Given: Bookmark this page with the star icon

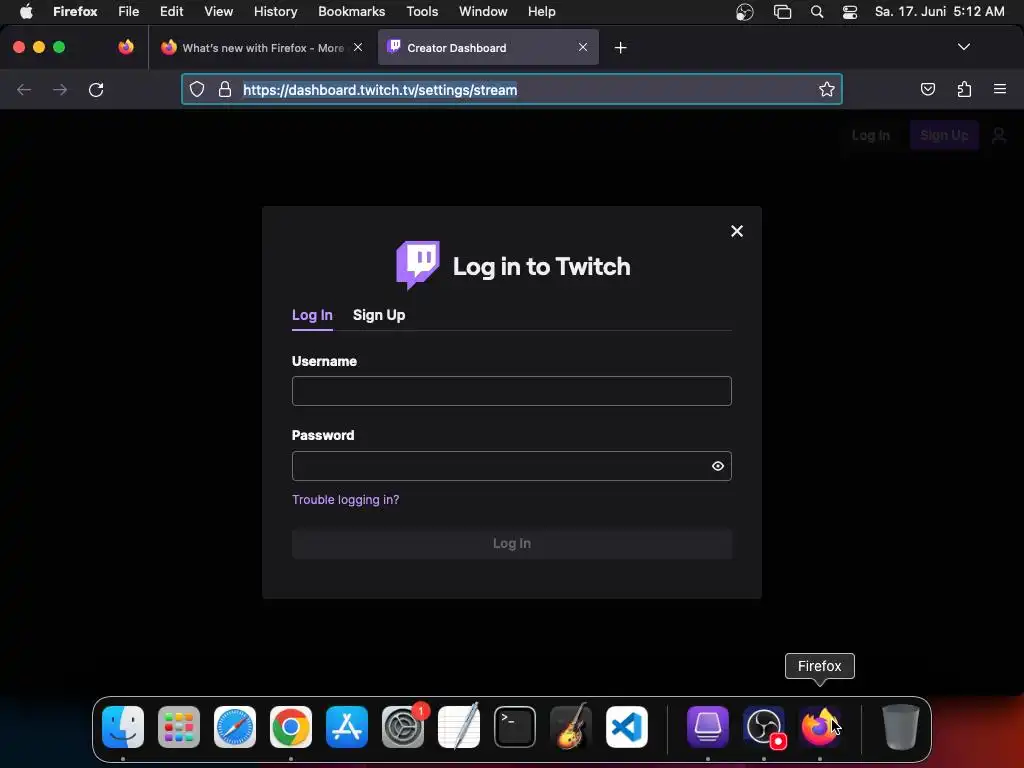Looking at the screenshot, I should (827, 89).
